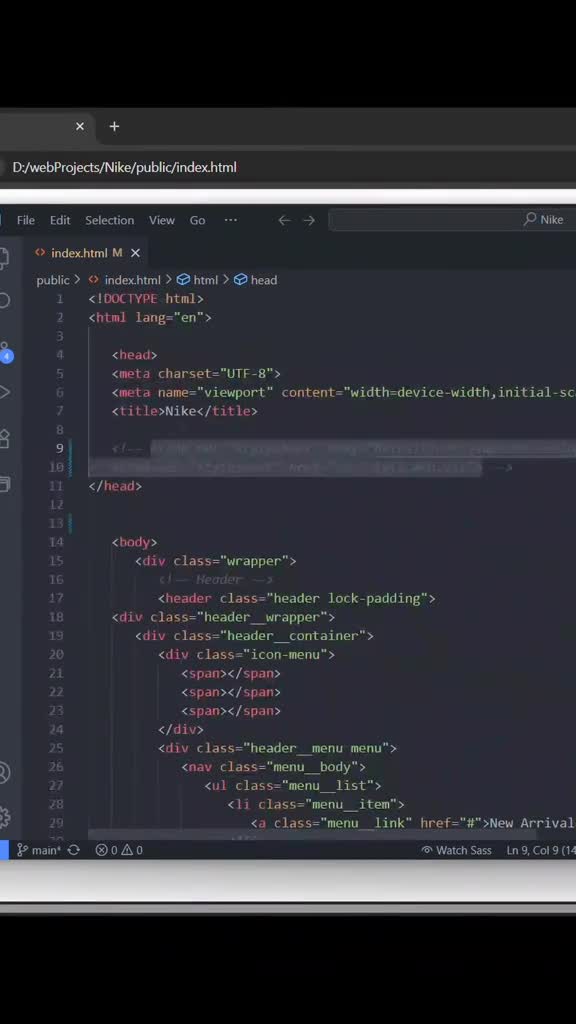Click the header__menu menu div line
This screenshot has height=1024, width=576.
coord(278,748)
